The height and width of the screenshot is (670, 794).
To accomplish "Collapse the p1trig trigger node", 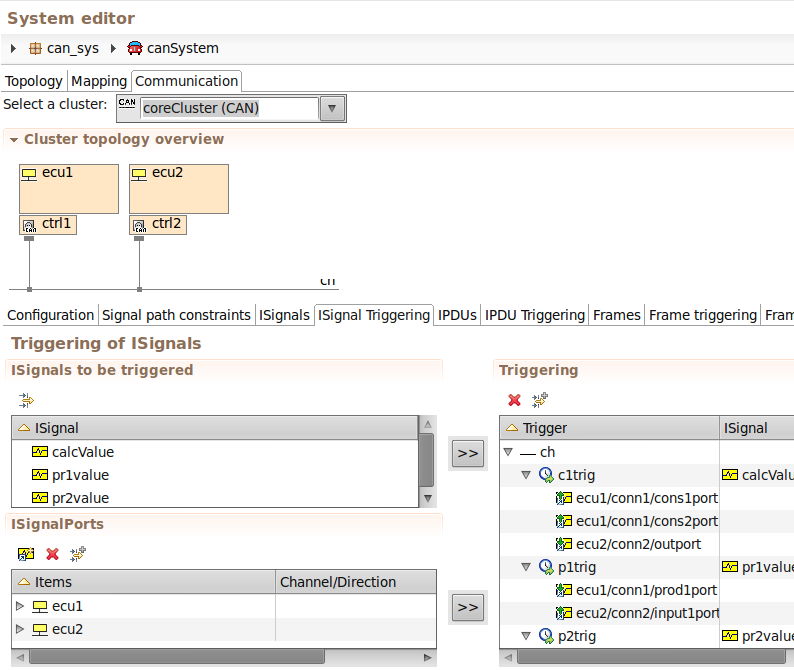I will [x=526, y=567].
